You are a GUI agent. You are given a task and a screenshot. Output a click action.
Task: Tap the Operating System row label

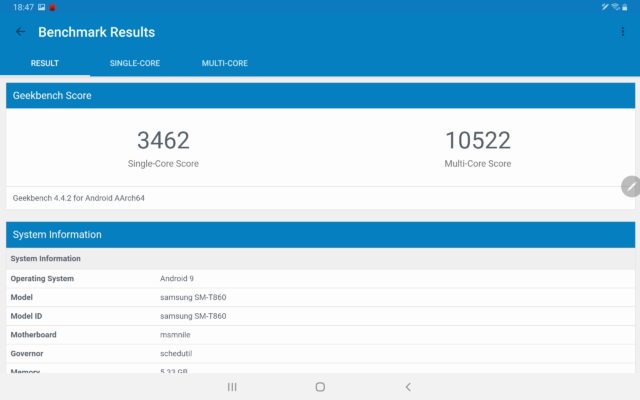[42, 278]
